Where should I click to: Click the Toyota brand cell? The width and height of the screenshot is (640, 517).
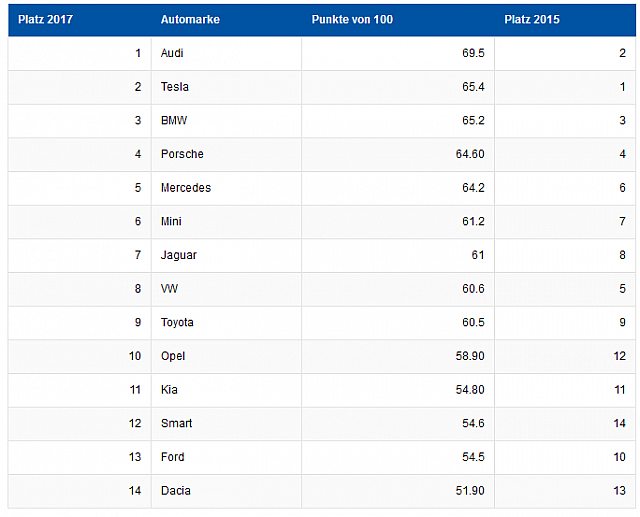coord(177,322)
